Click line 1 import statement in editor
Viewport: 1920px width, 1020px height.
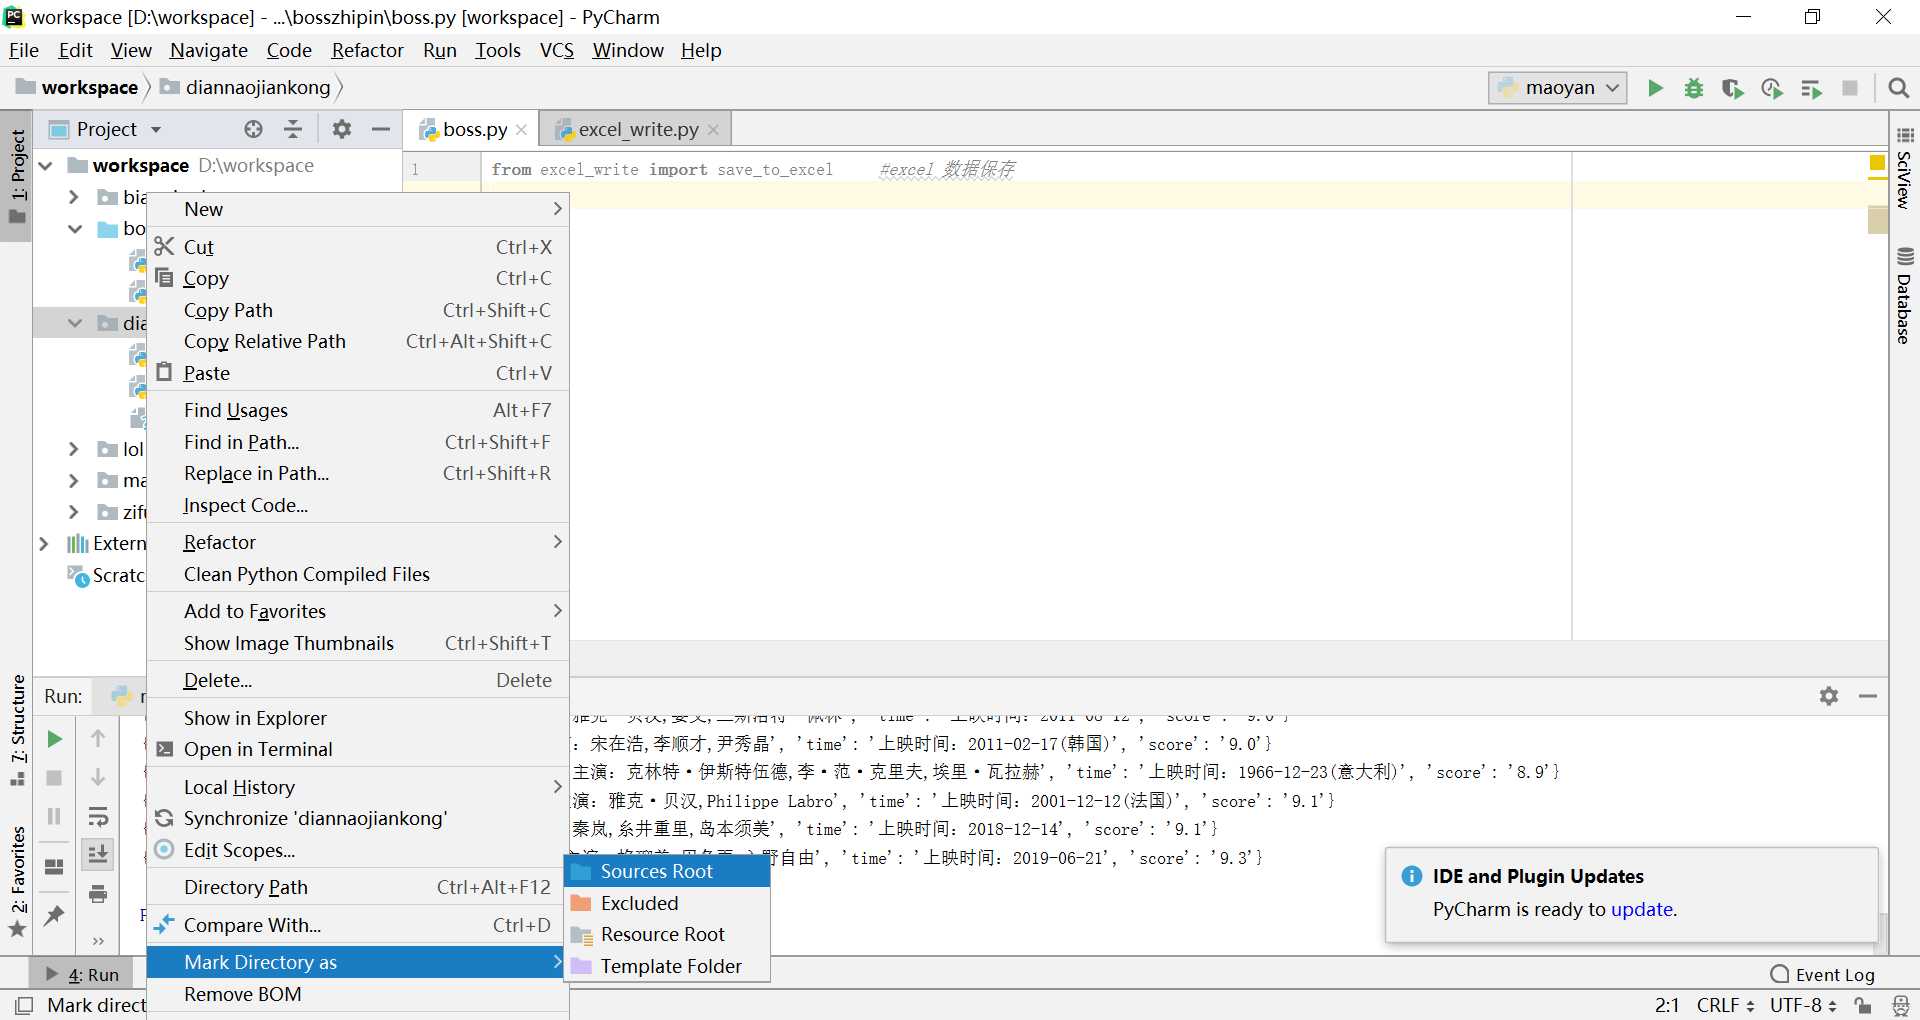662,169
